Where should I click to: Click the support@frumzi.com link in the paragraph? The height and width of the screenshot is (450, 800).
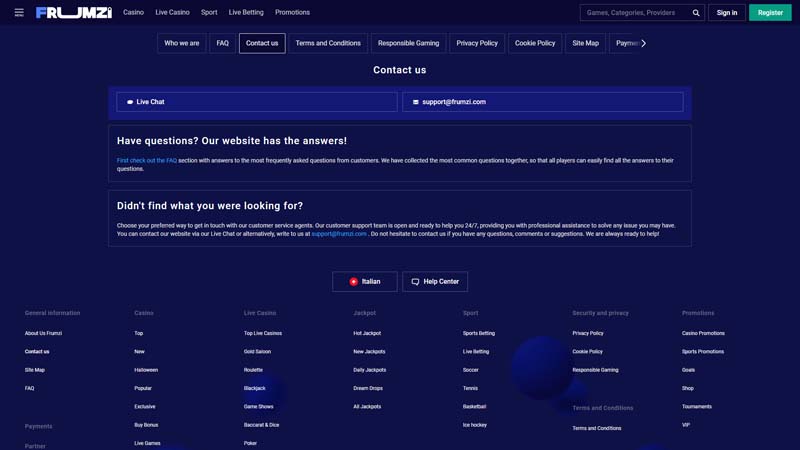click(x=339, y=234)
